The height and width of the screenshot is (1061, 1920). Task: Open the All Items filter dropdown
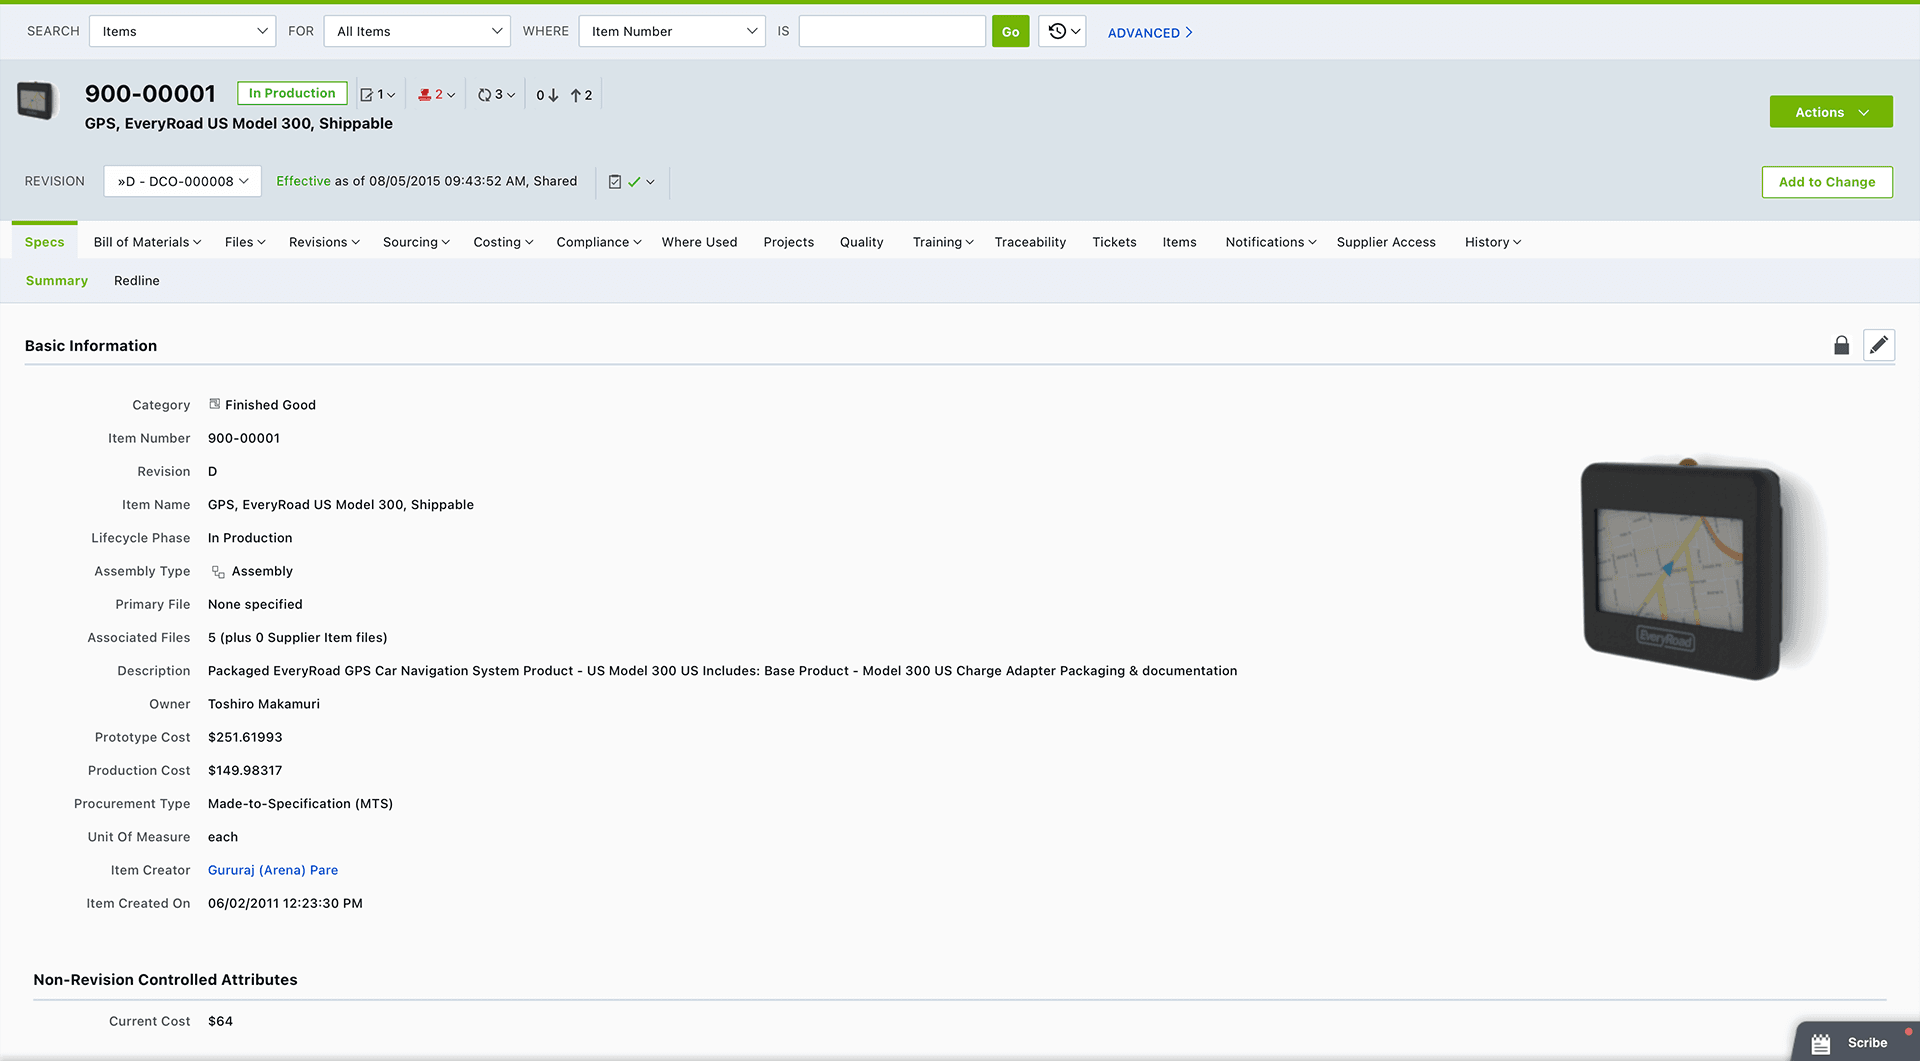pyautogui.click(x=417, y=32)
